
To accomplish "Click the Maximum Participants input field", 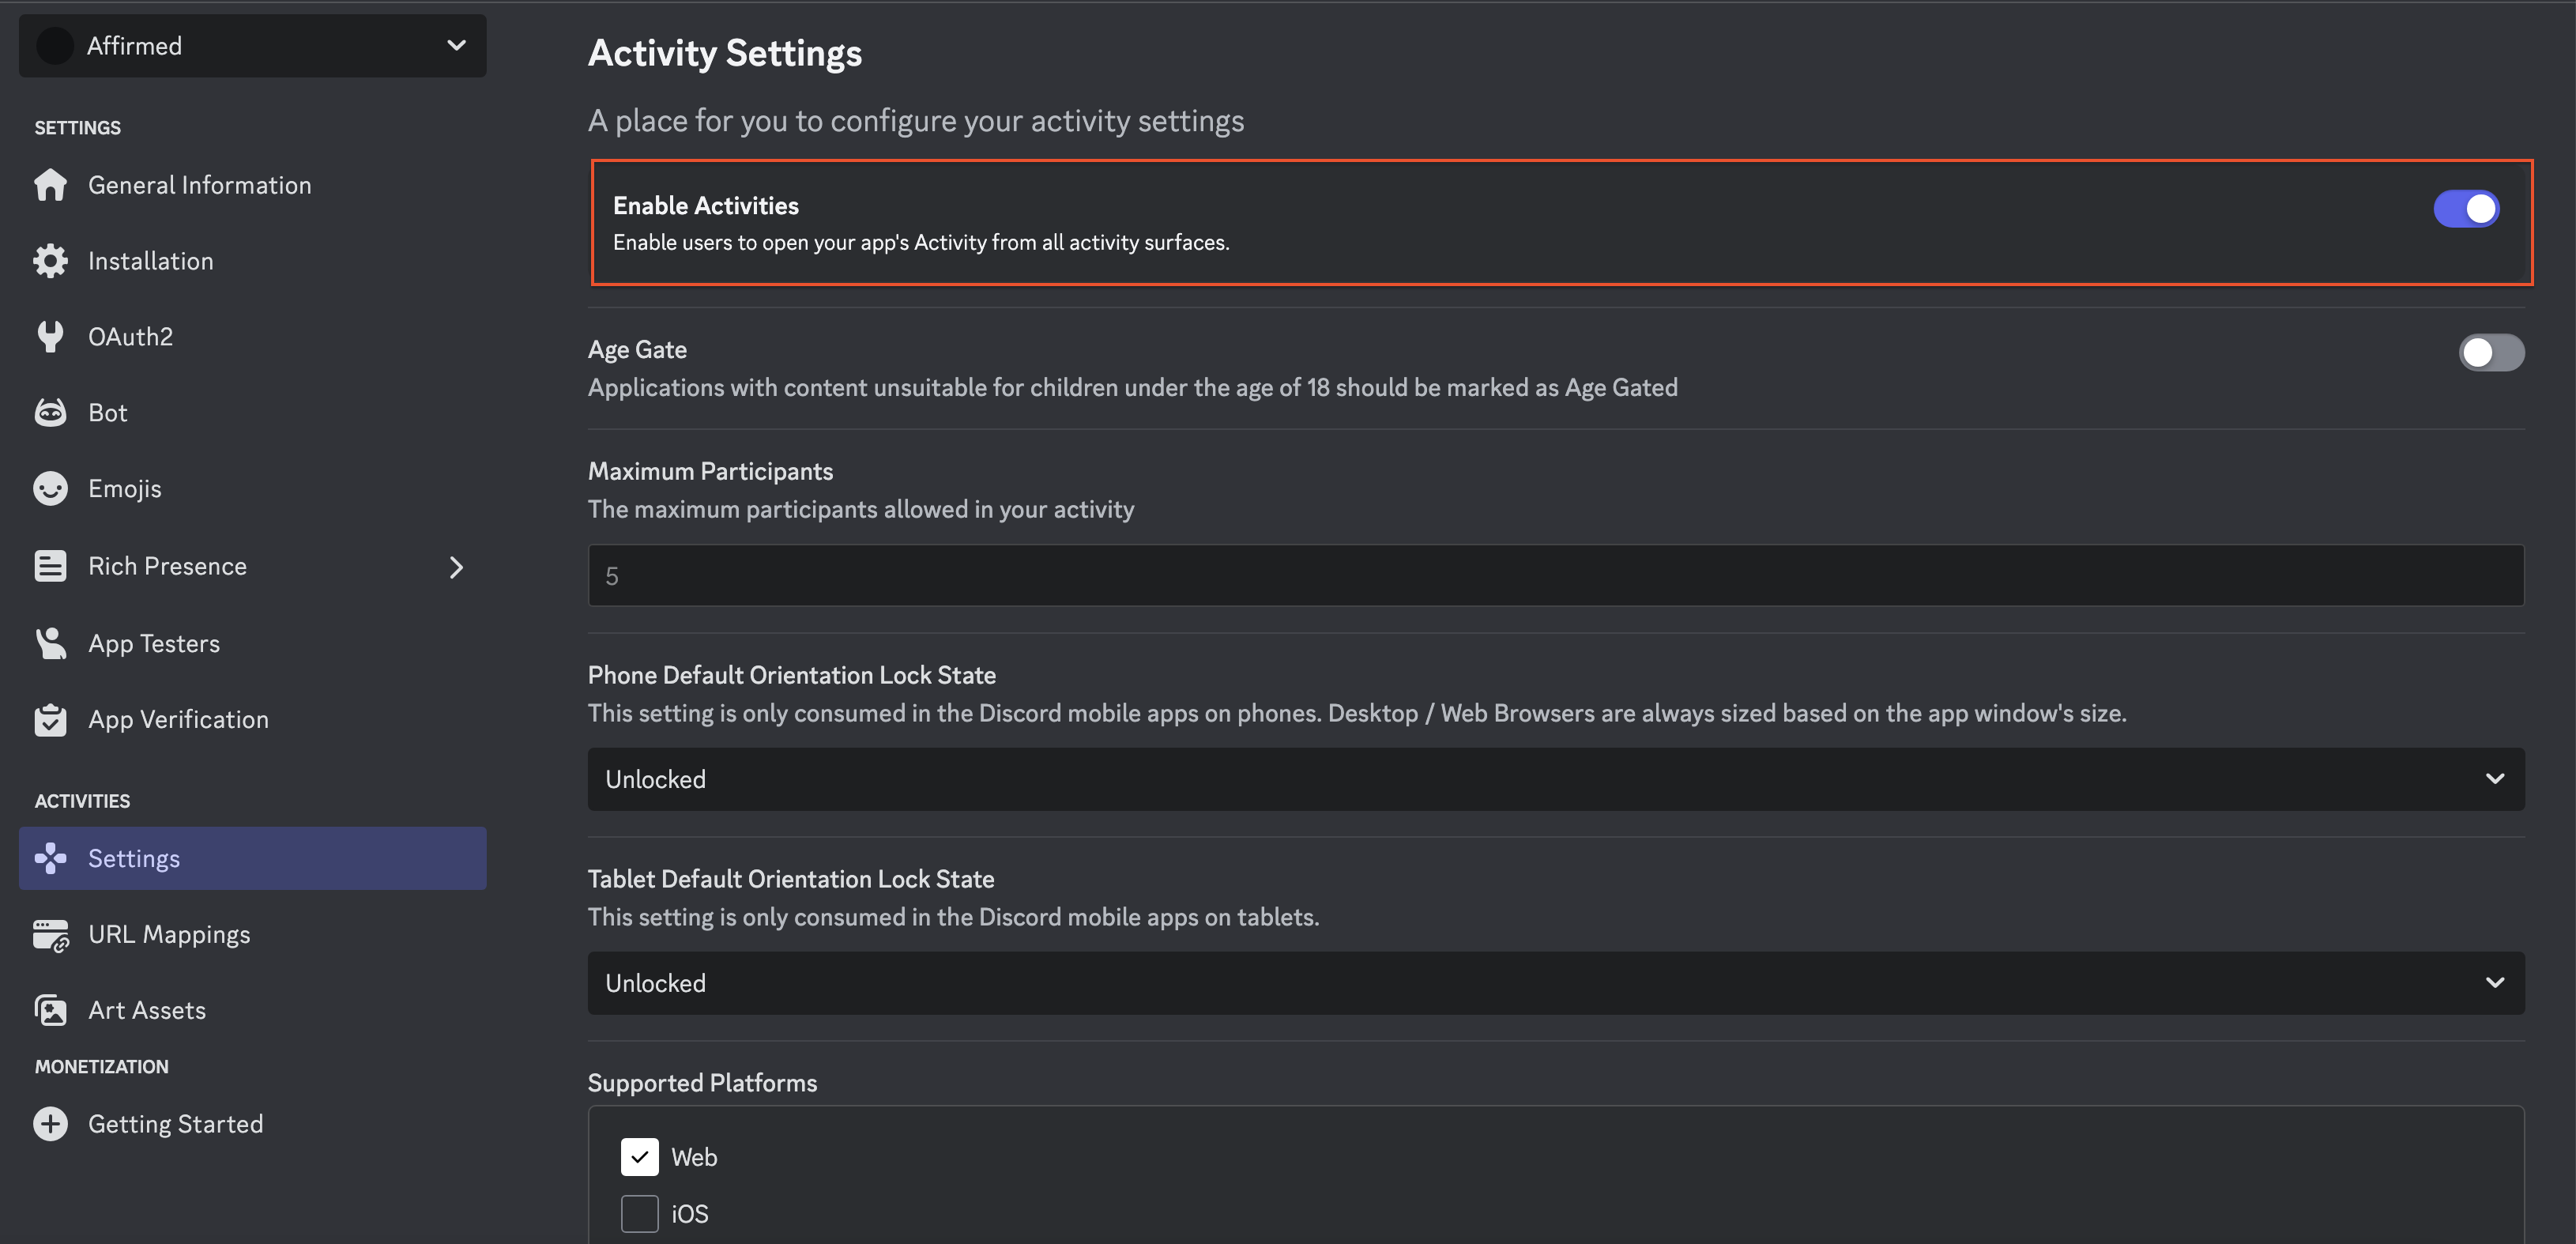I will (1556, 575).
